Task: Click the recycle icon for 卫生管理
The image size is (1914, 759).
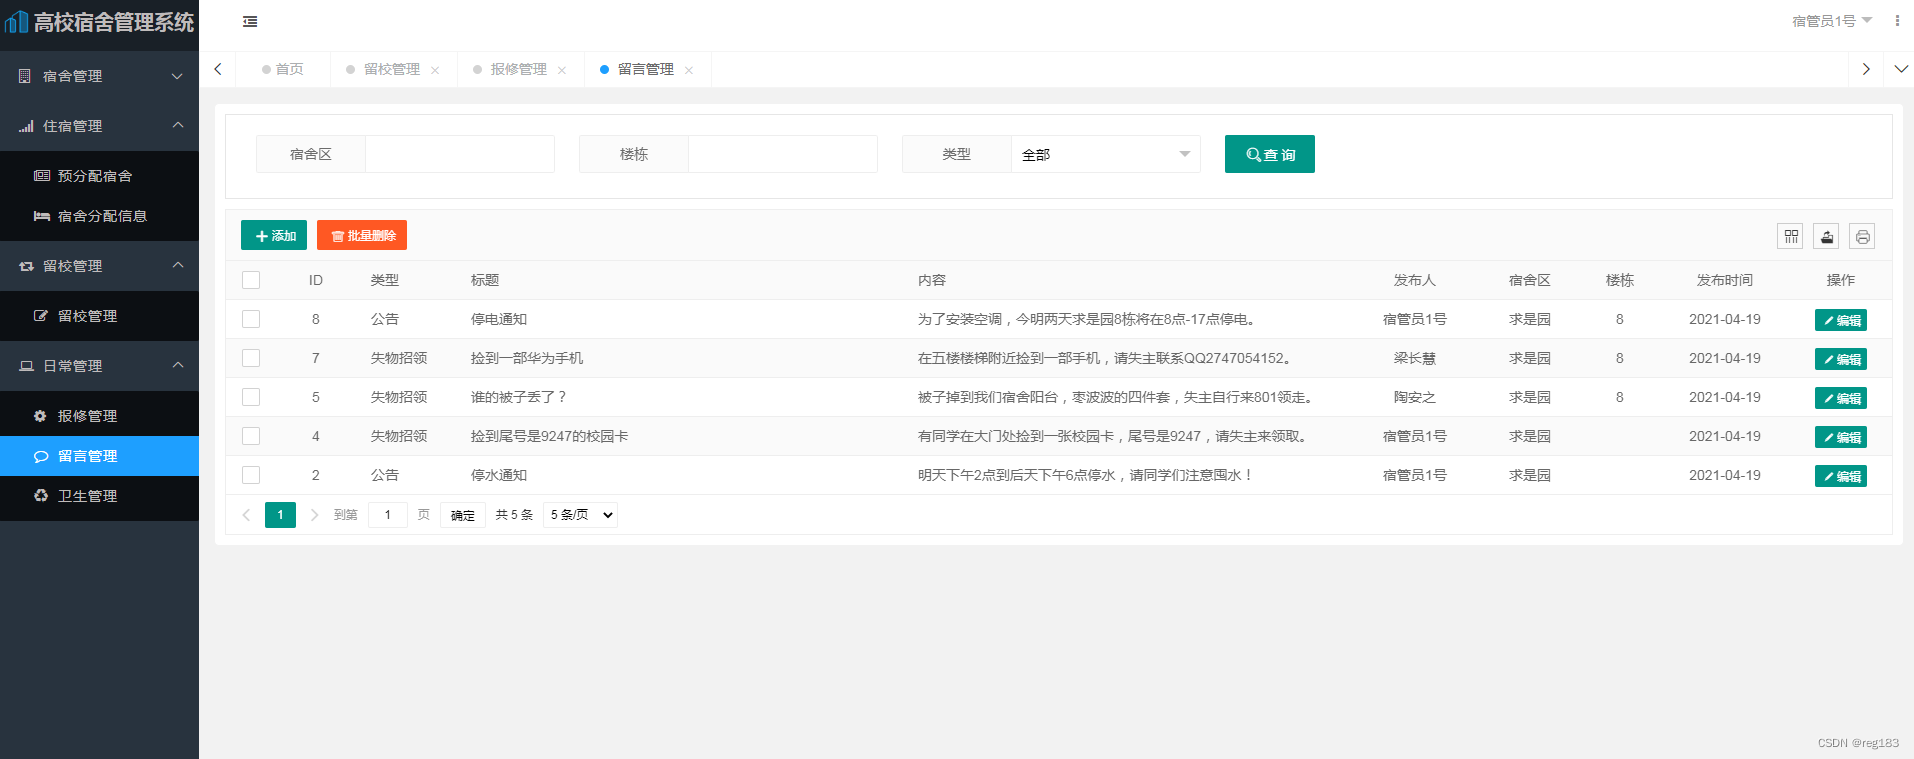Action: tap(41, 496)
